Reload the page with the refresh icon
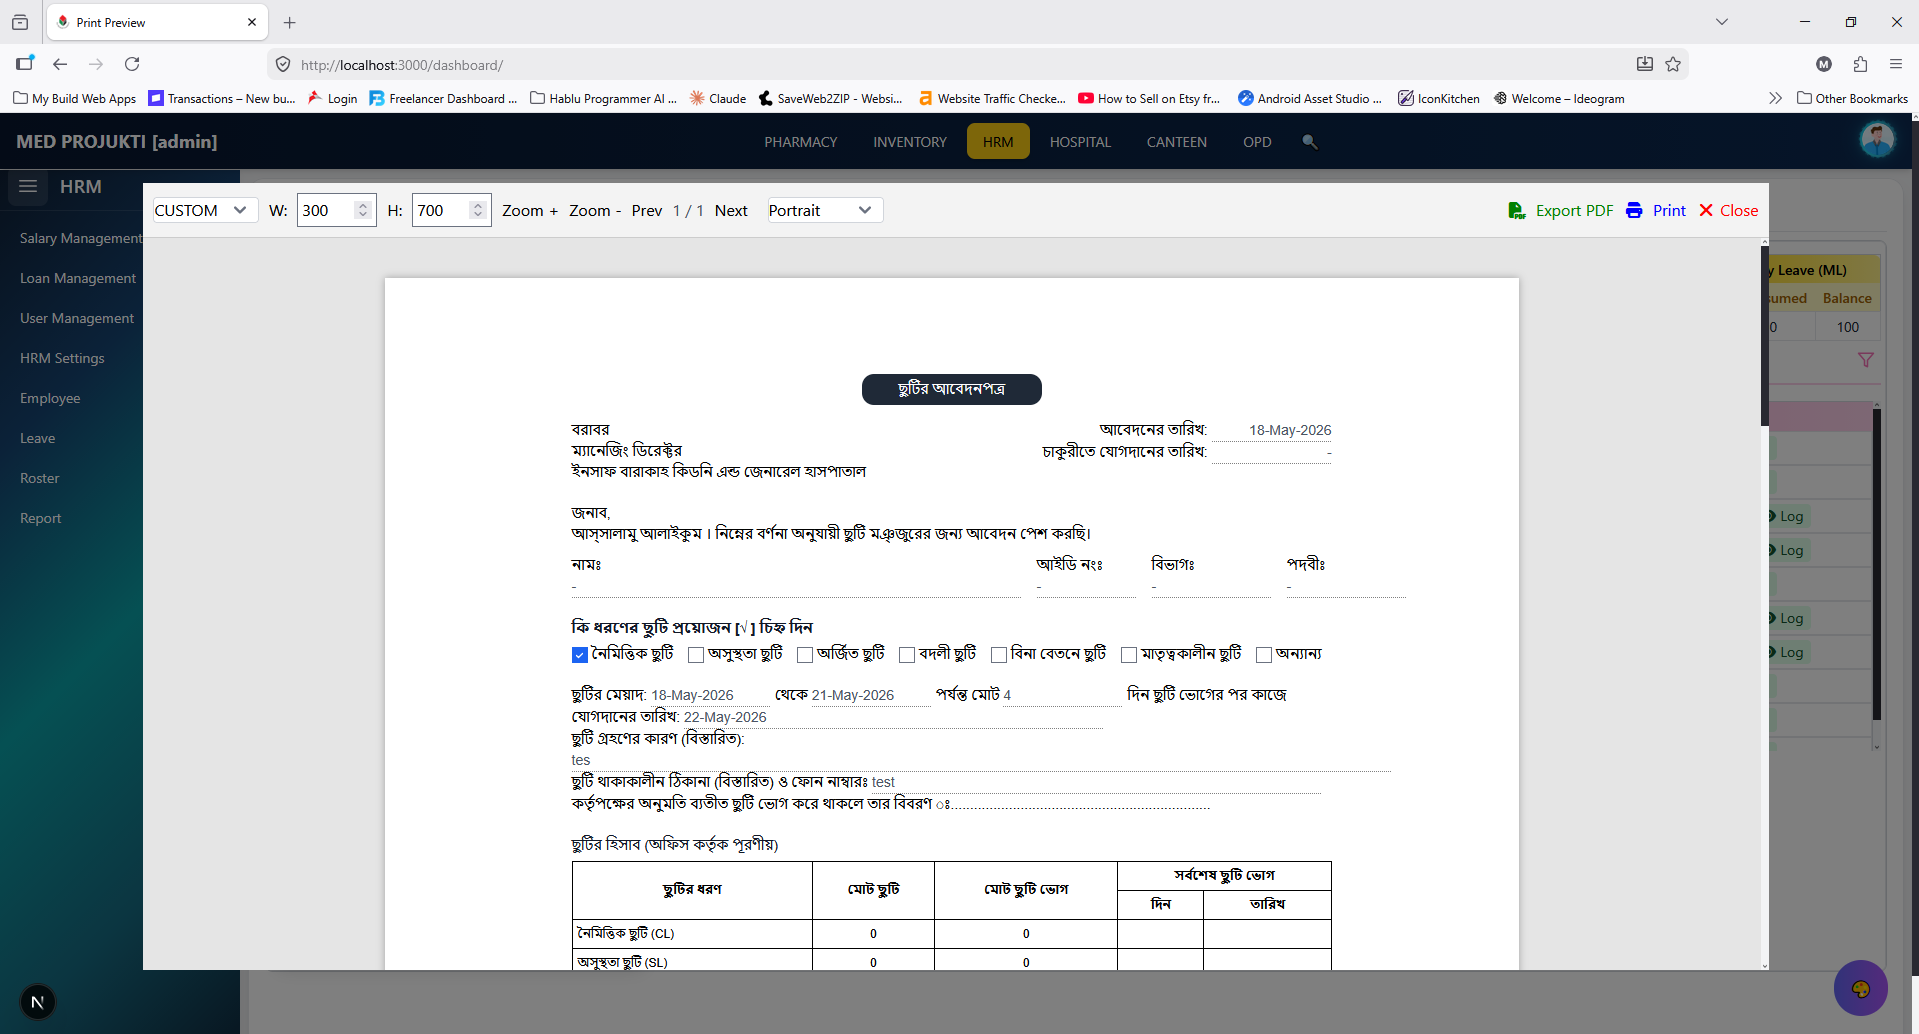1919x1034 pixels. coord(132,64)
